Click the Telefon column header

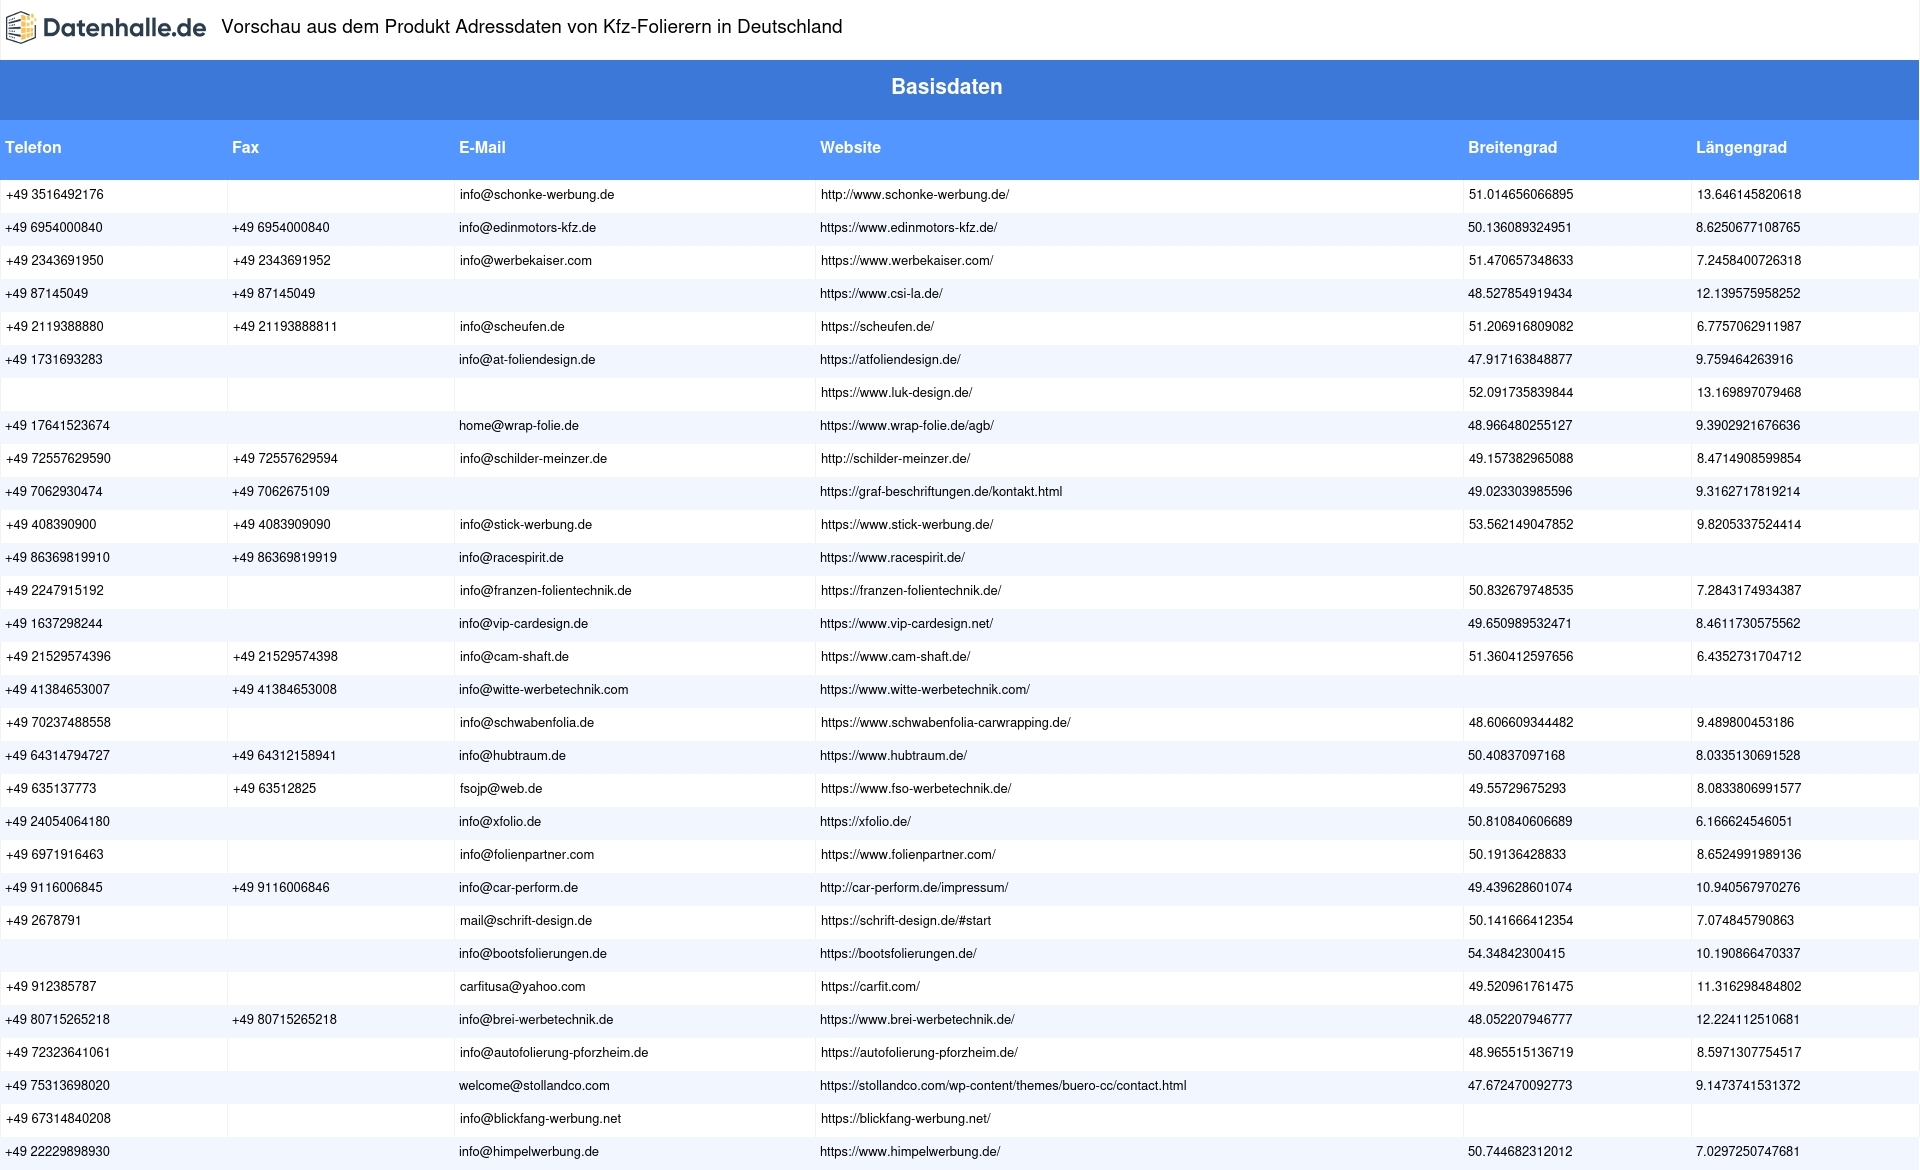[33, 147]
